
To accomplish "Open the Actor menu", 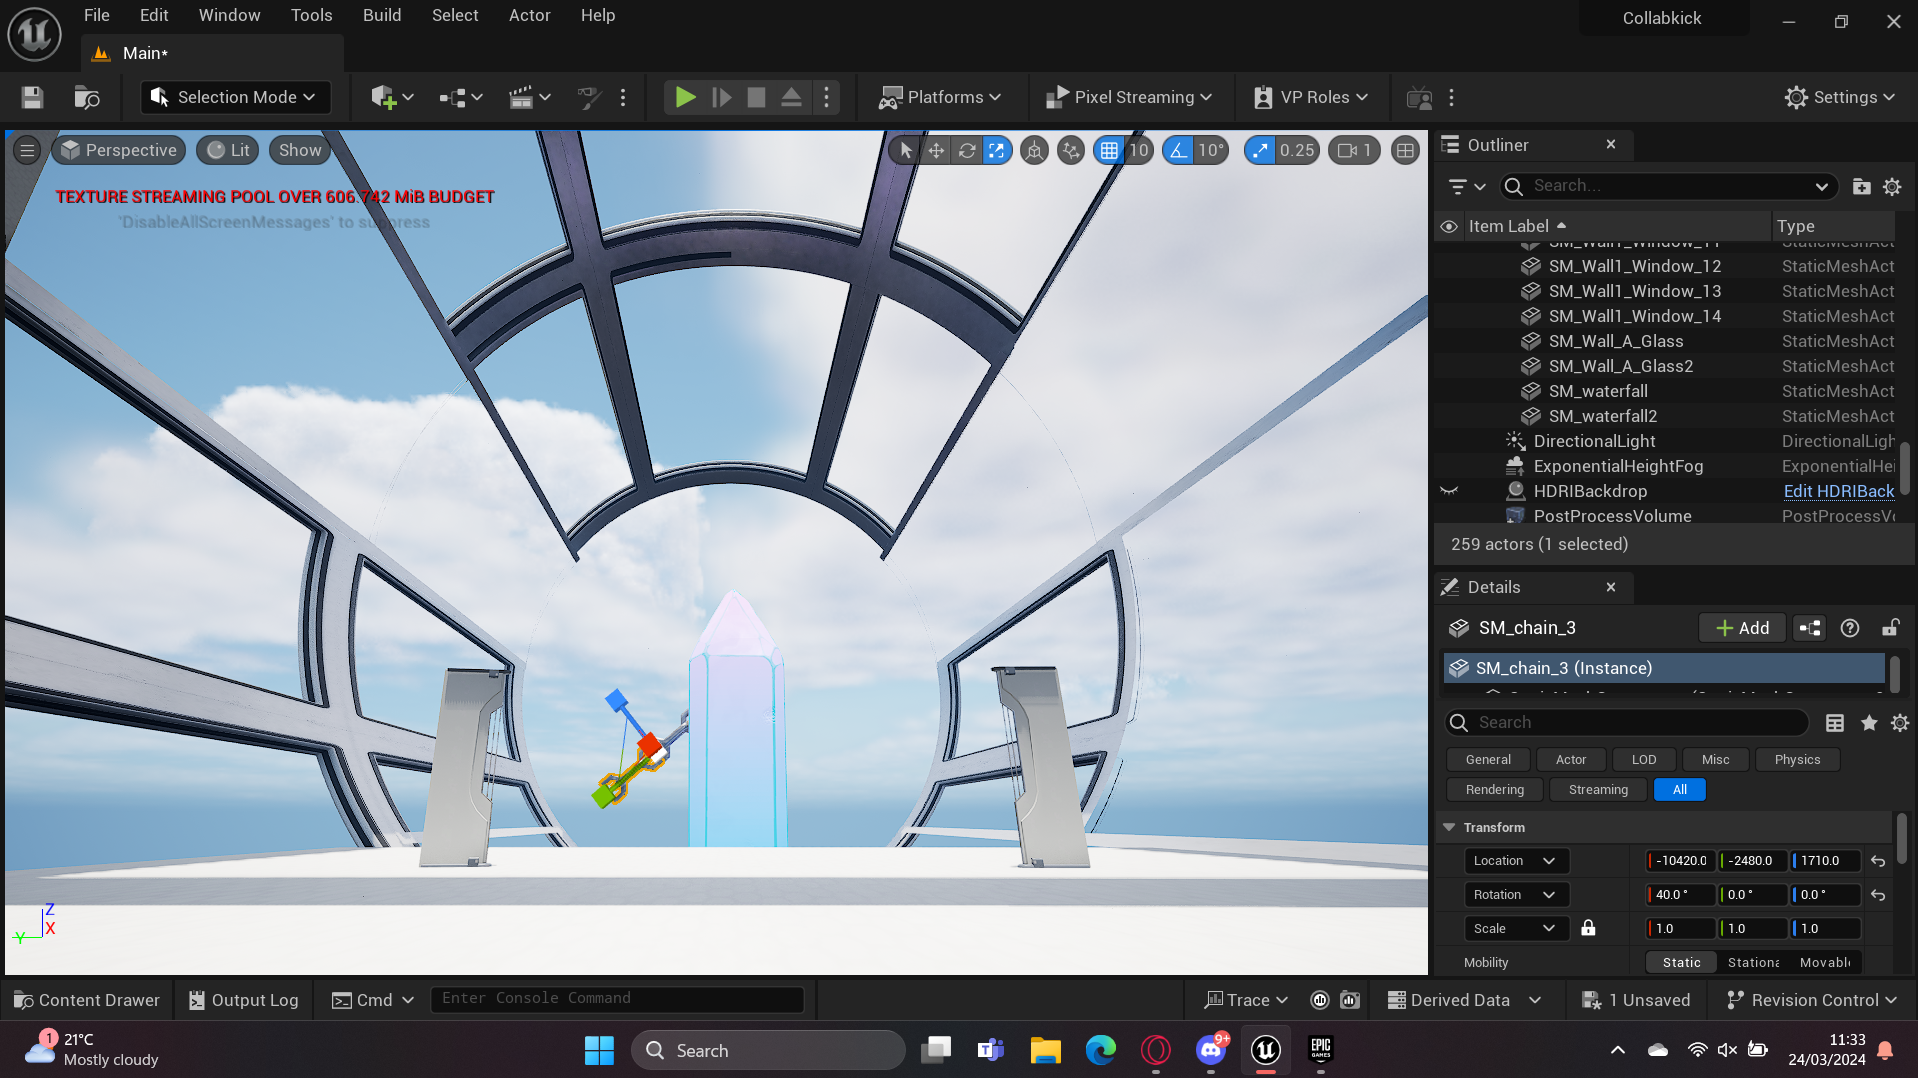I will (530, 15).
